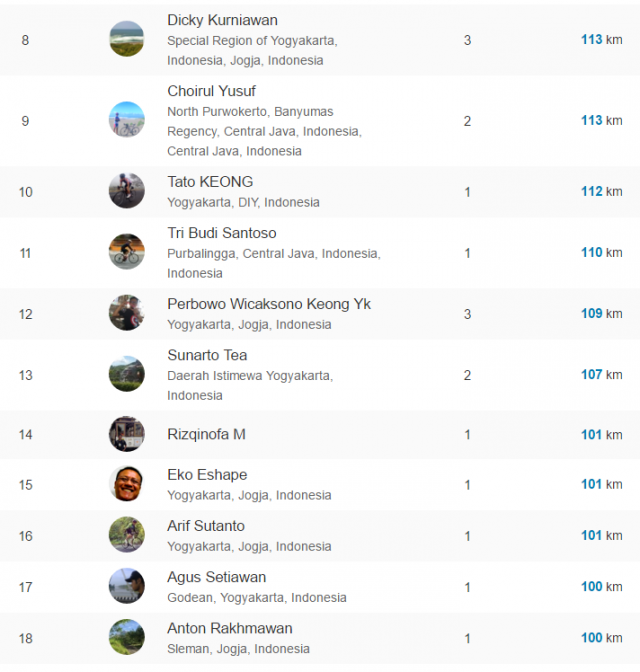
Task: Open Choirul Yusuf's profile picture
Action: tap(127, 120)
